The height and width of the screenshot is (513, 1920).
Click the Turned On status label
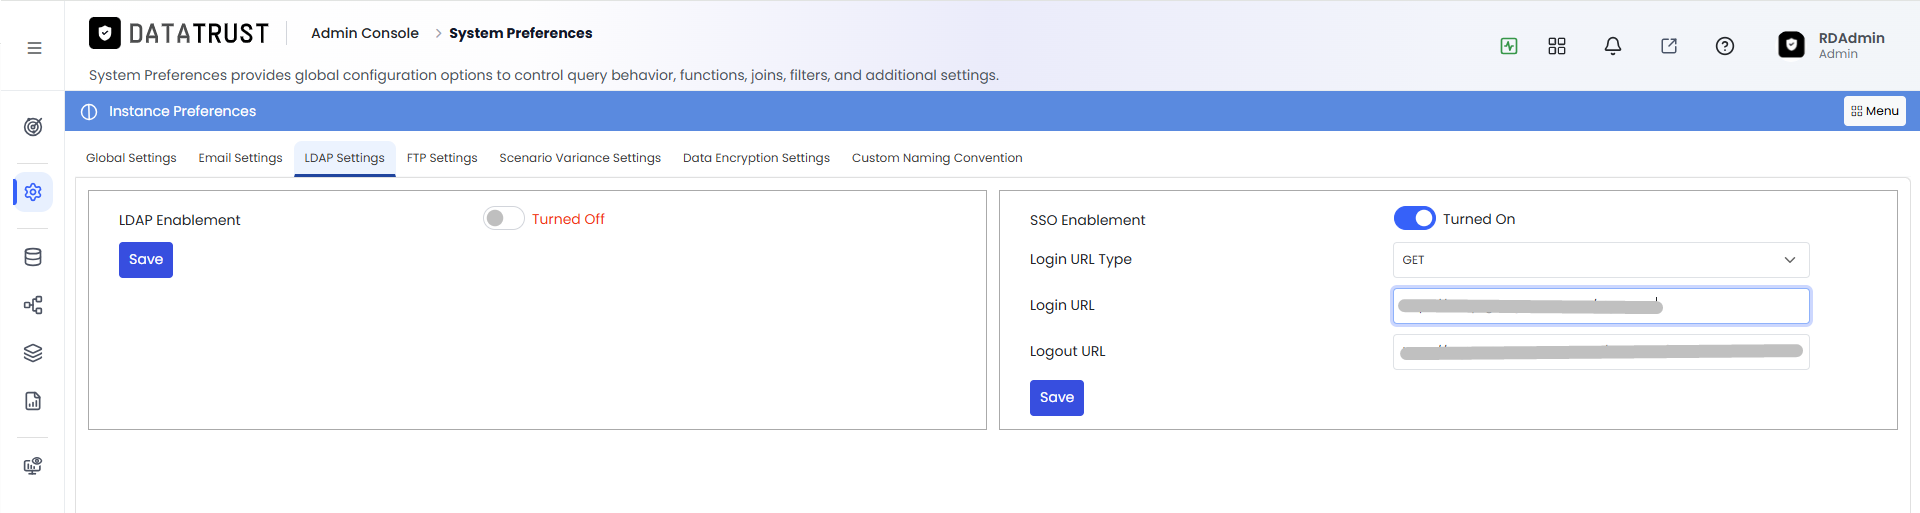click(x=1479, y=219)
